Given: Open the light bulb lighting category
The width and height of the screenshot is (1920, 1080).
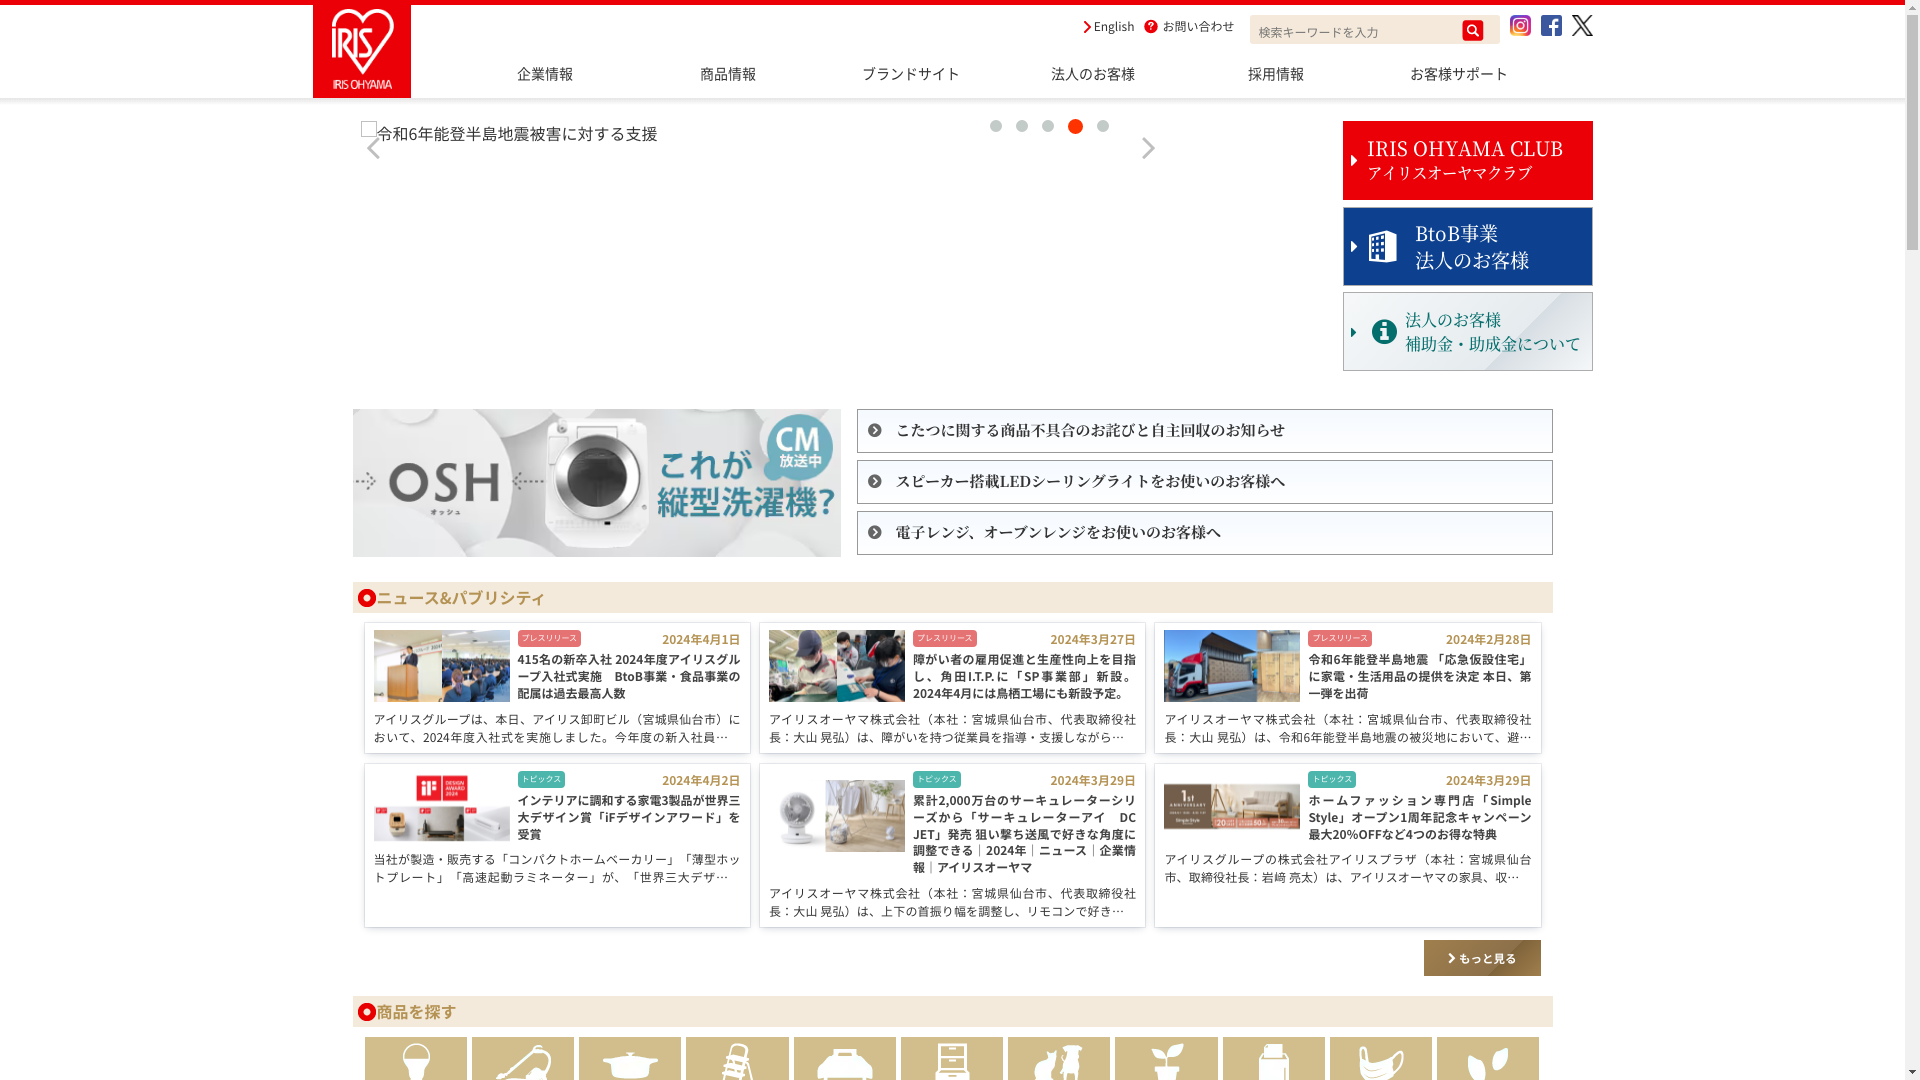Looking at the screenshot, I should pyautogui.click(x=416, y=1058).
